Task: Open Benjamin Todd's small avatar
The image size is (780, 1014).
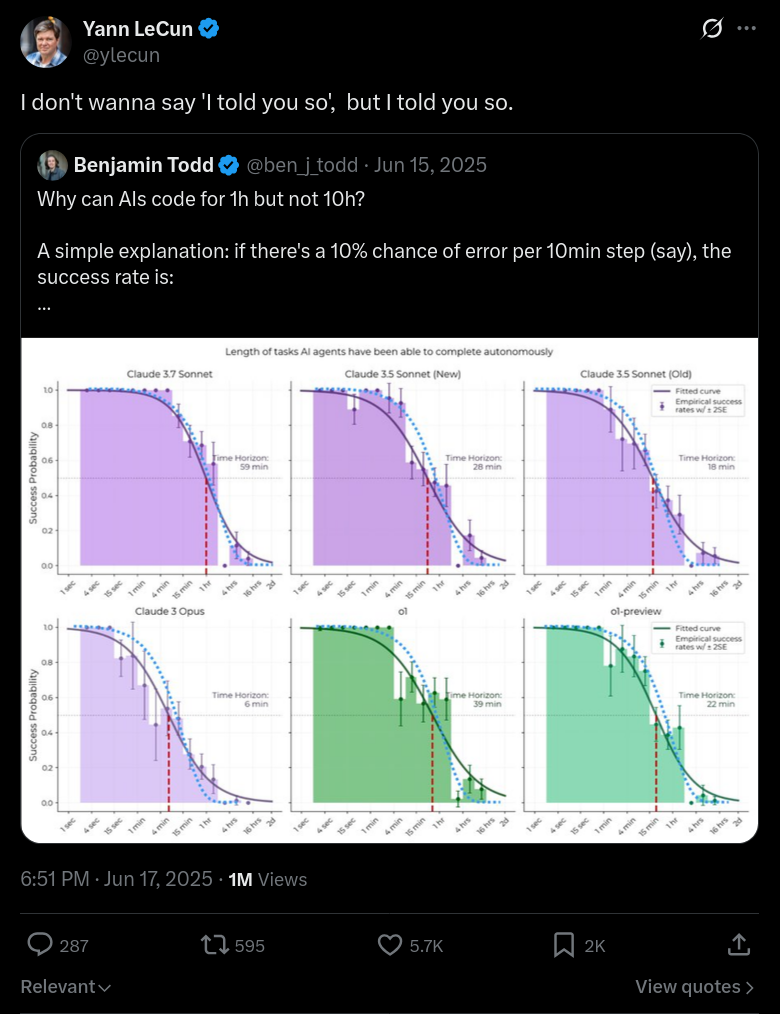Action: (x=52, y=165)
